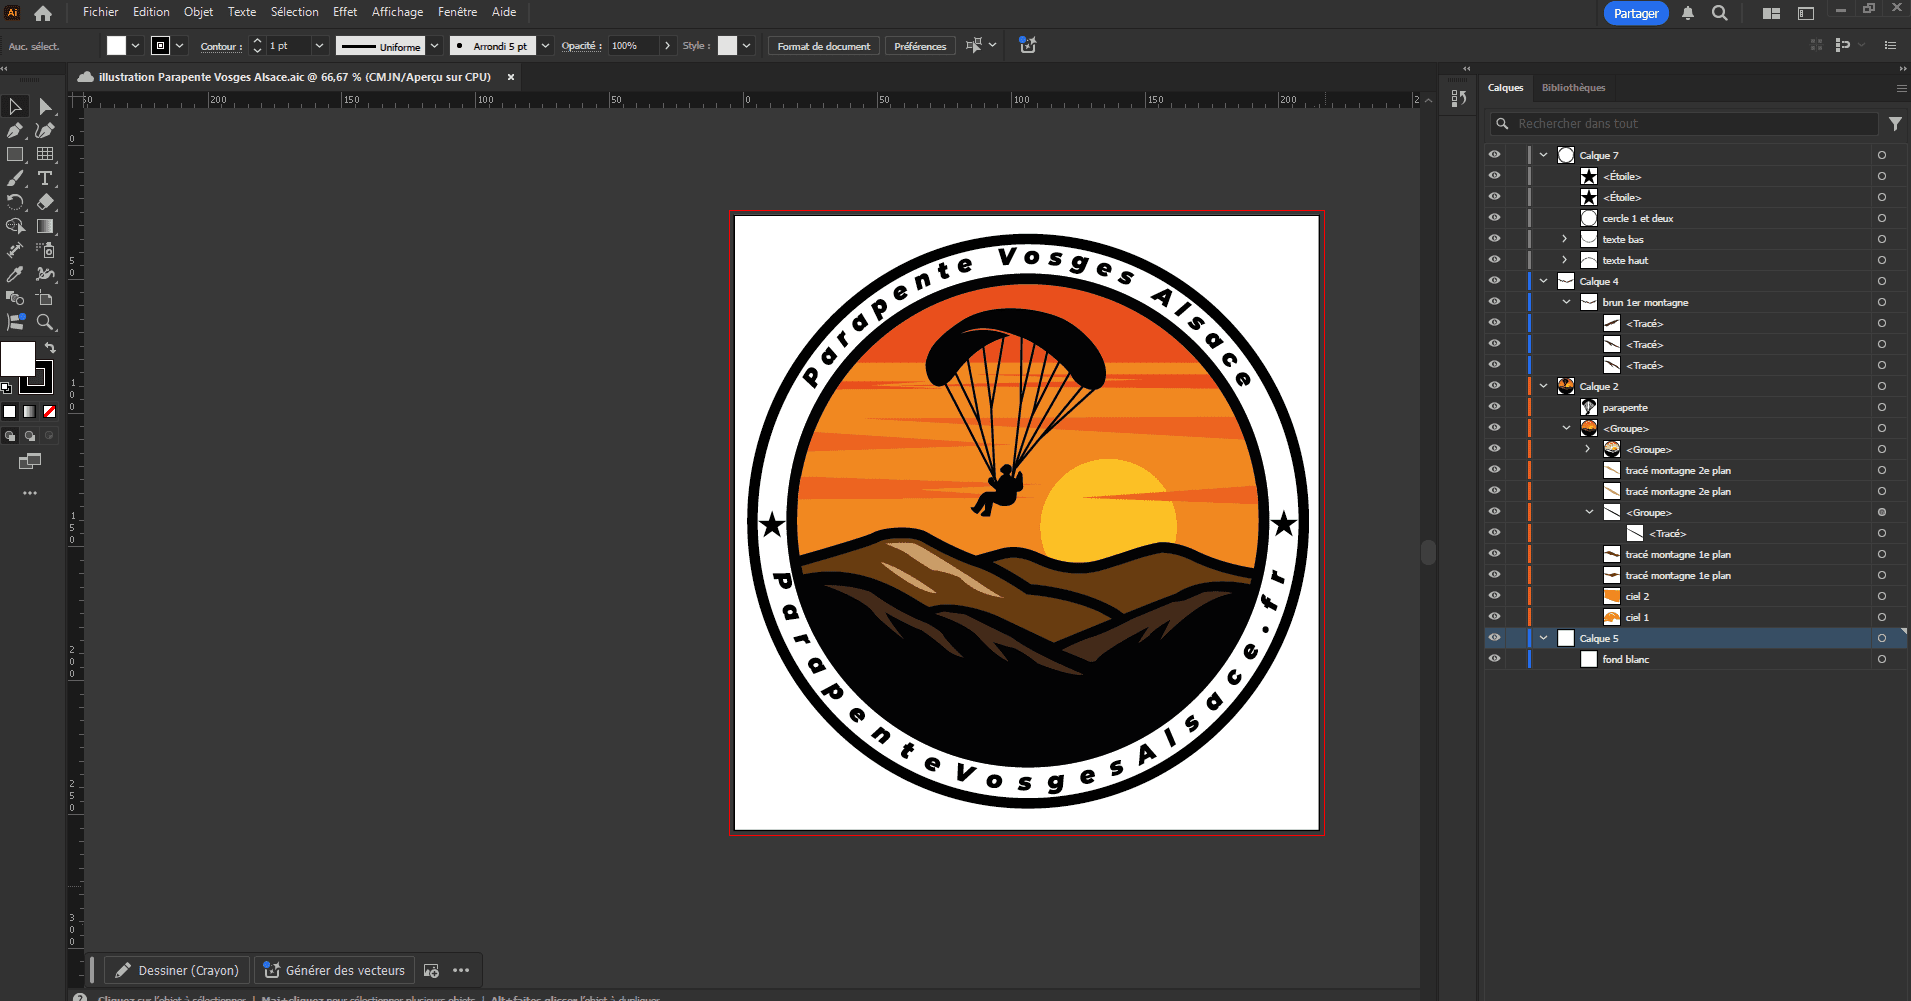Image resolution: width=1911 pixels, height=1001 pixels.
Task: Click the Préférences button
Action: pyautogui.click(x=920, y=46)
